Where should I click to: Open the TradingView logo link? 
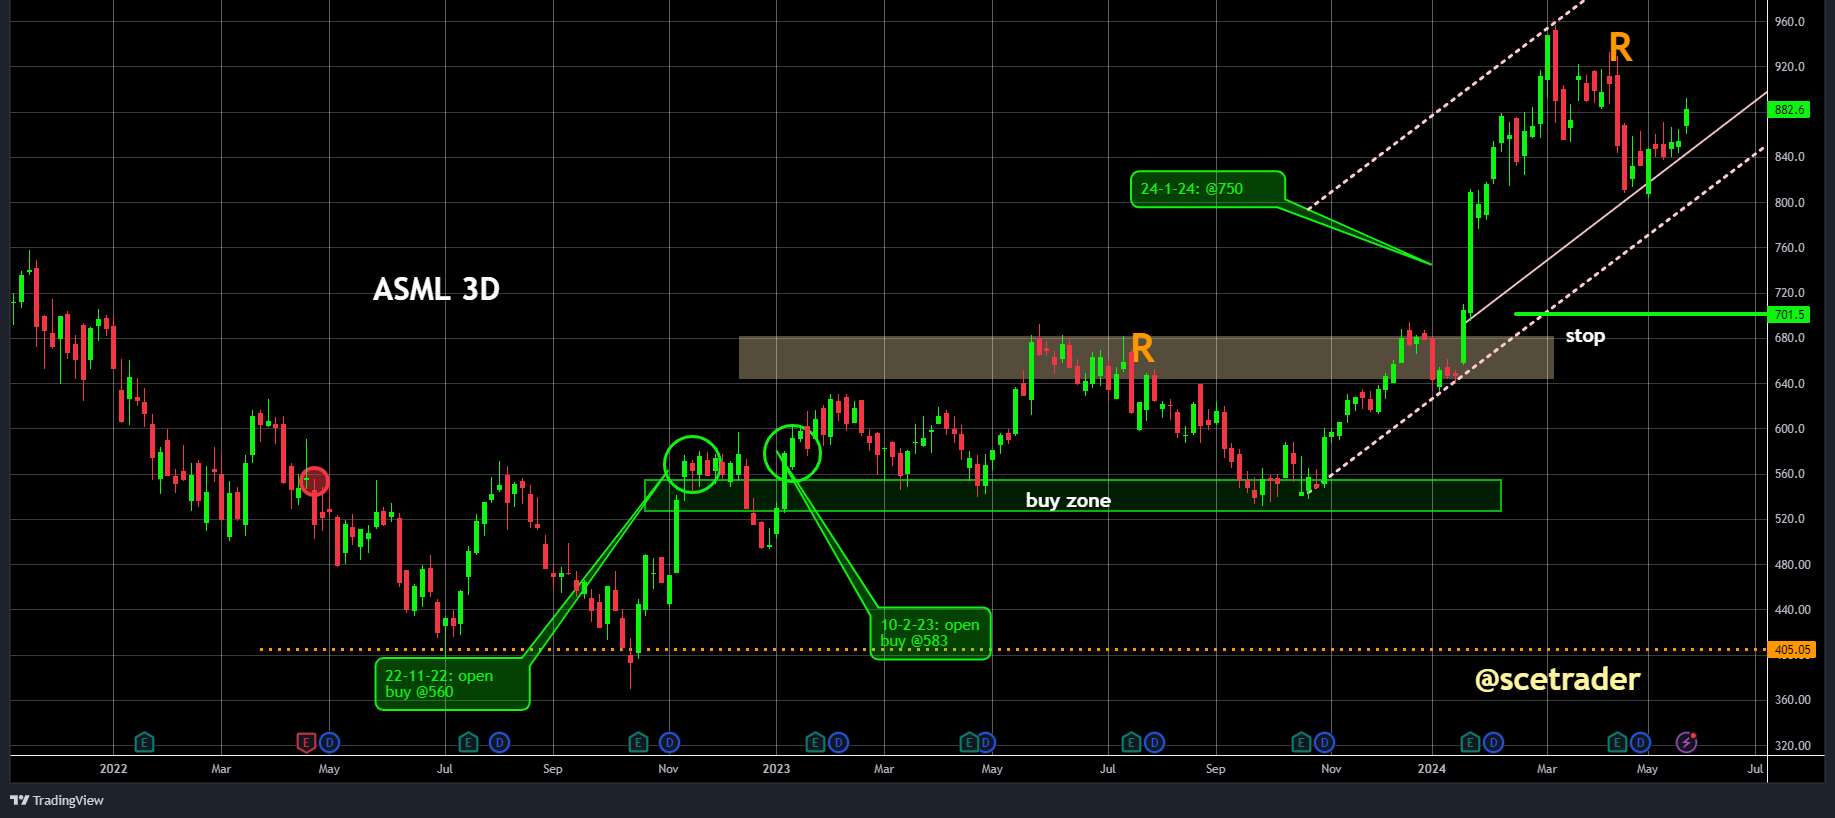pos(57,800)
